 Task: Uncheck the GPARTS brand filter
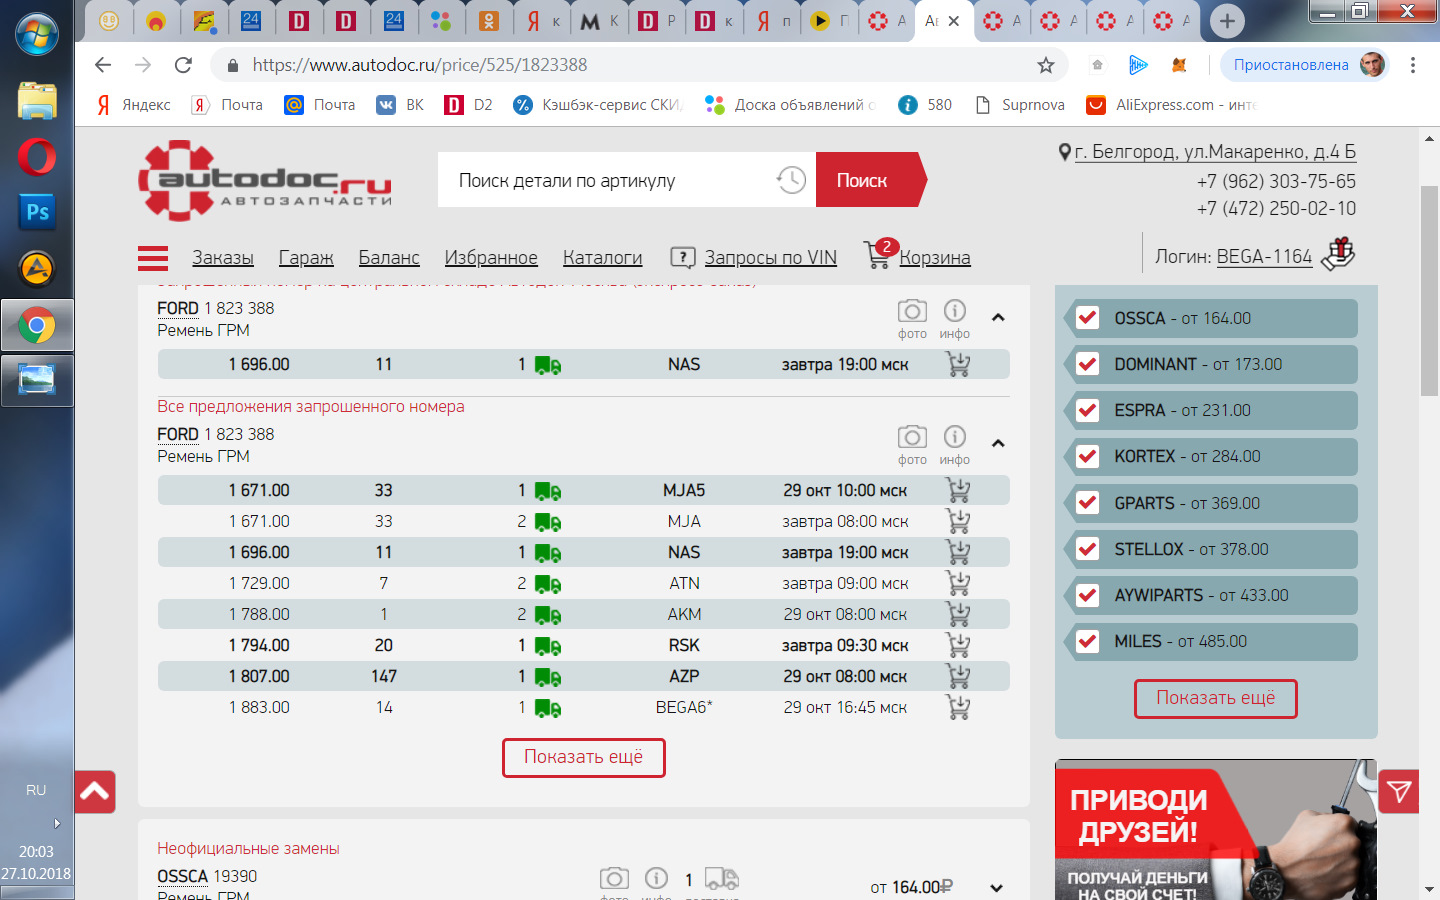tap(1088, 503)
